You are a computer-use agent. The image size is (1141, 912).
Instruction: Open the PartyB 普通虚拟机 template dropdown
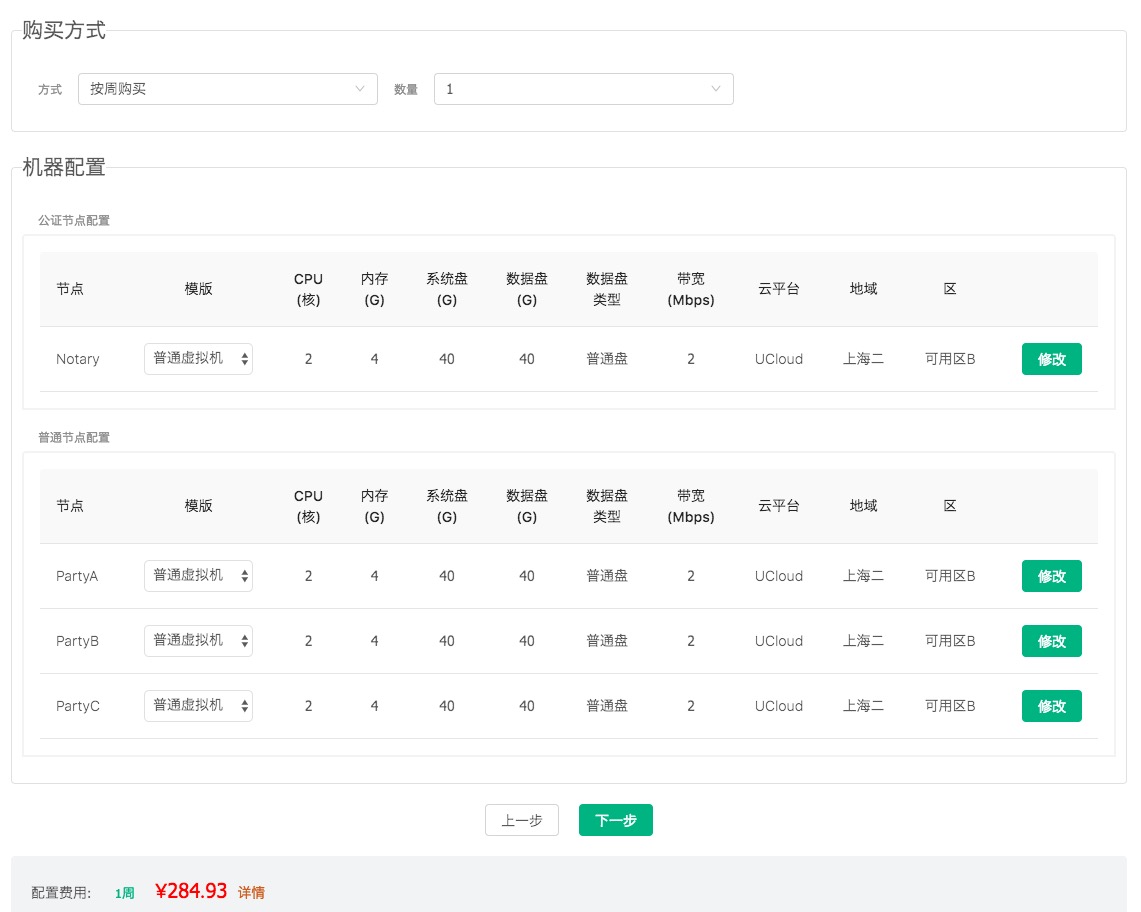[x=198, y=641]
